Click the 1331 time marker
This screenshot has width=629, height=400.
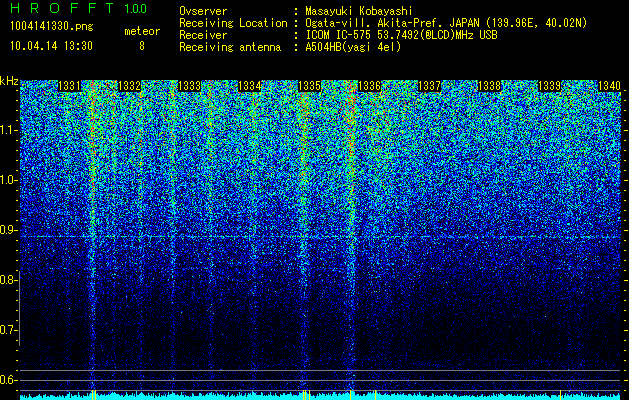(69, 86)
